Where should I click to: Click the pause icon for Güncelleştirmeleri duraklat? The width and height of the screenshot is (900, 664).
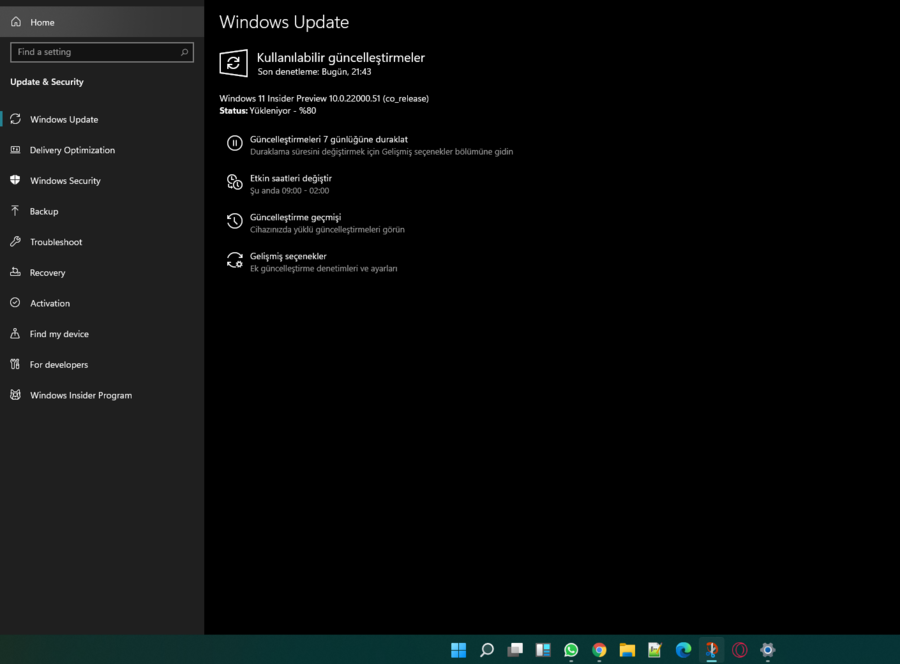pos(234,144)
